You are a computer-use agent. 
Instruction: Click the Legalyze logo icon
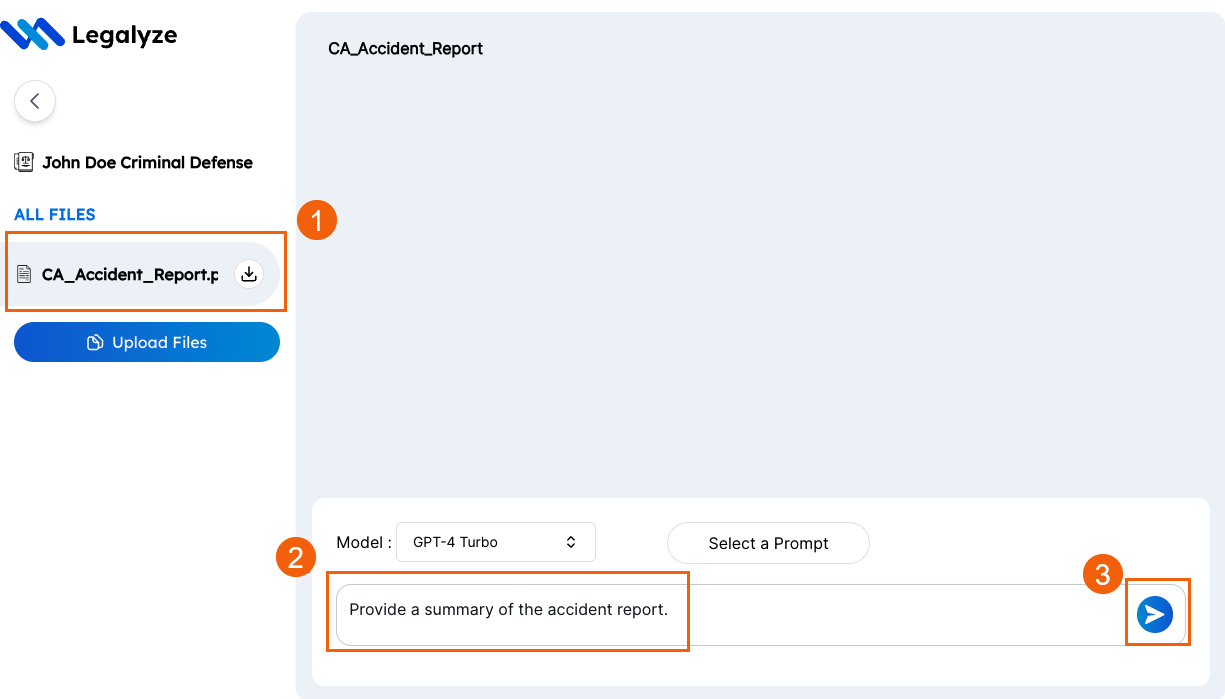click(x=32, y=35)
